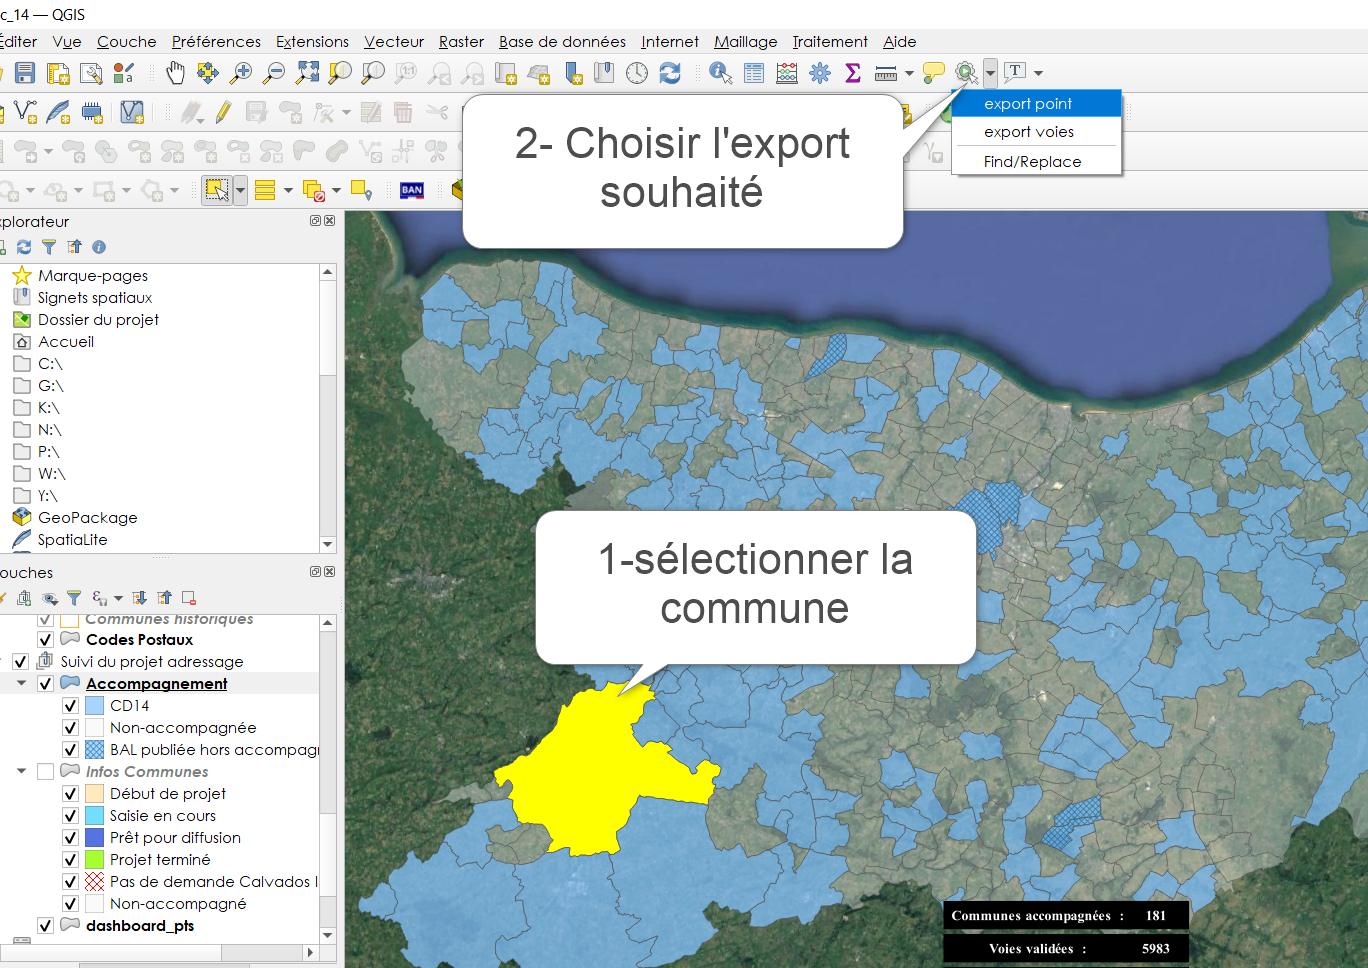Open the Select Features tool dropdown arrow
Viewport: 1368px width, 968px height.
click(x=240, y=190)
